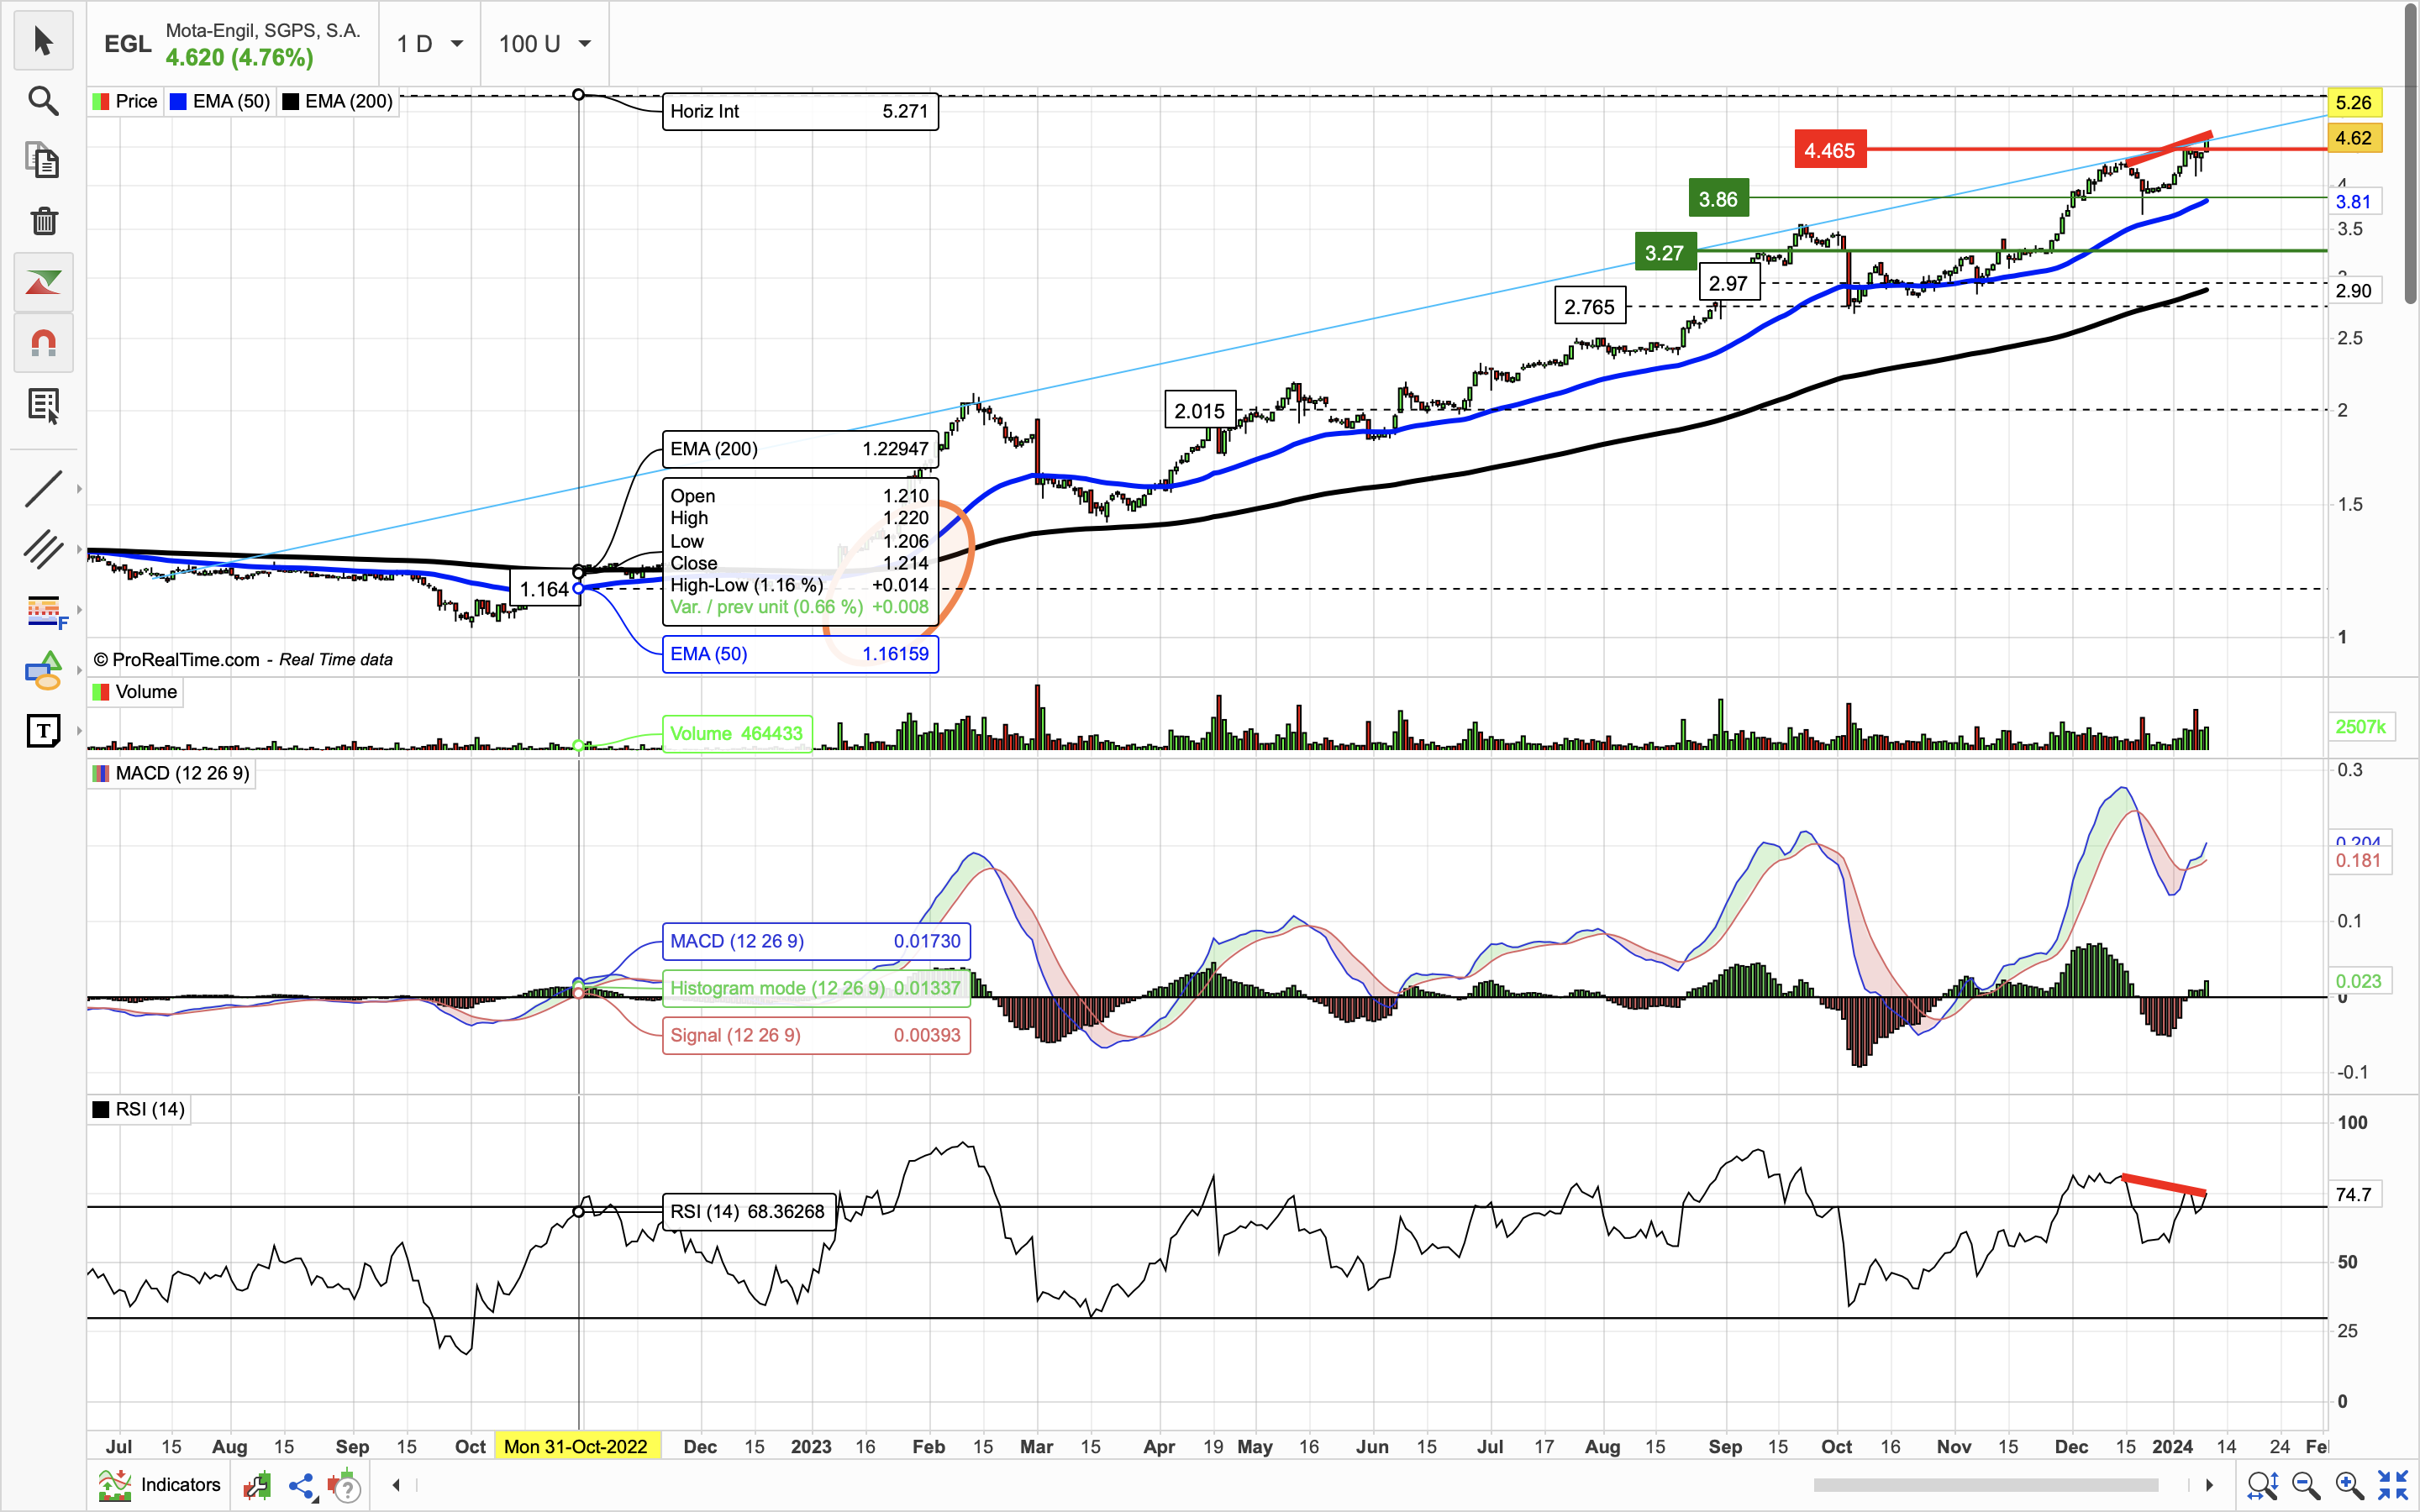The width and height of the screenshot is (2420, 1512).
Task: Open the 100 U units dropdown
Action: [545, 44]
